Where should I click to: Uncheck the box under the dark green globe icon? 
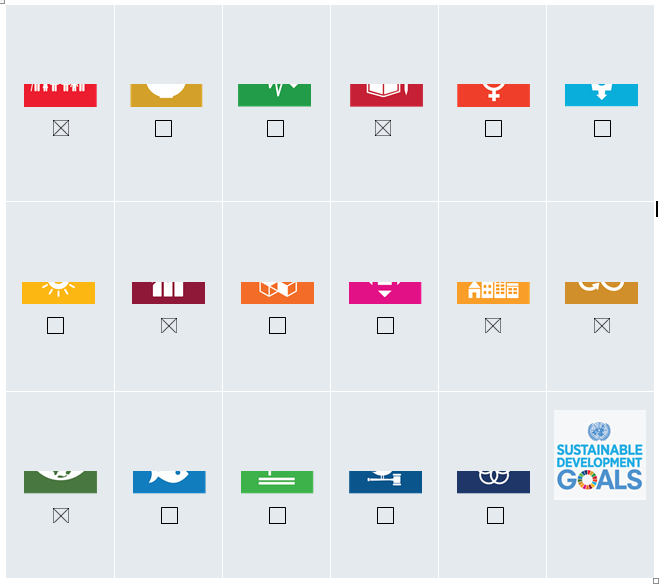[x=61, y=516]
